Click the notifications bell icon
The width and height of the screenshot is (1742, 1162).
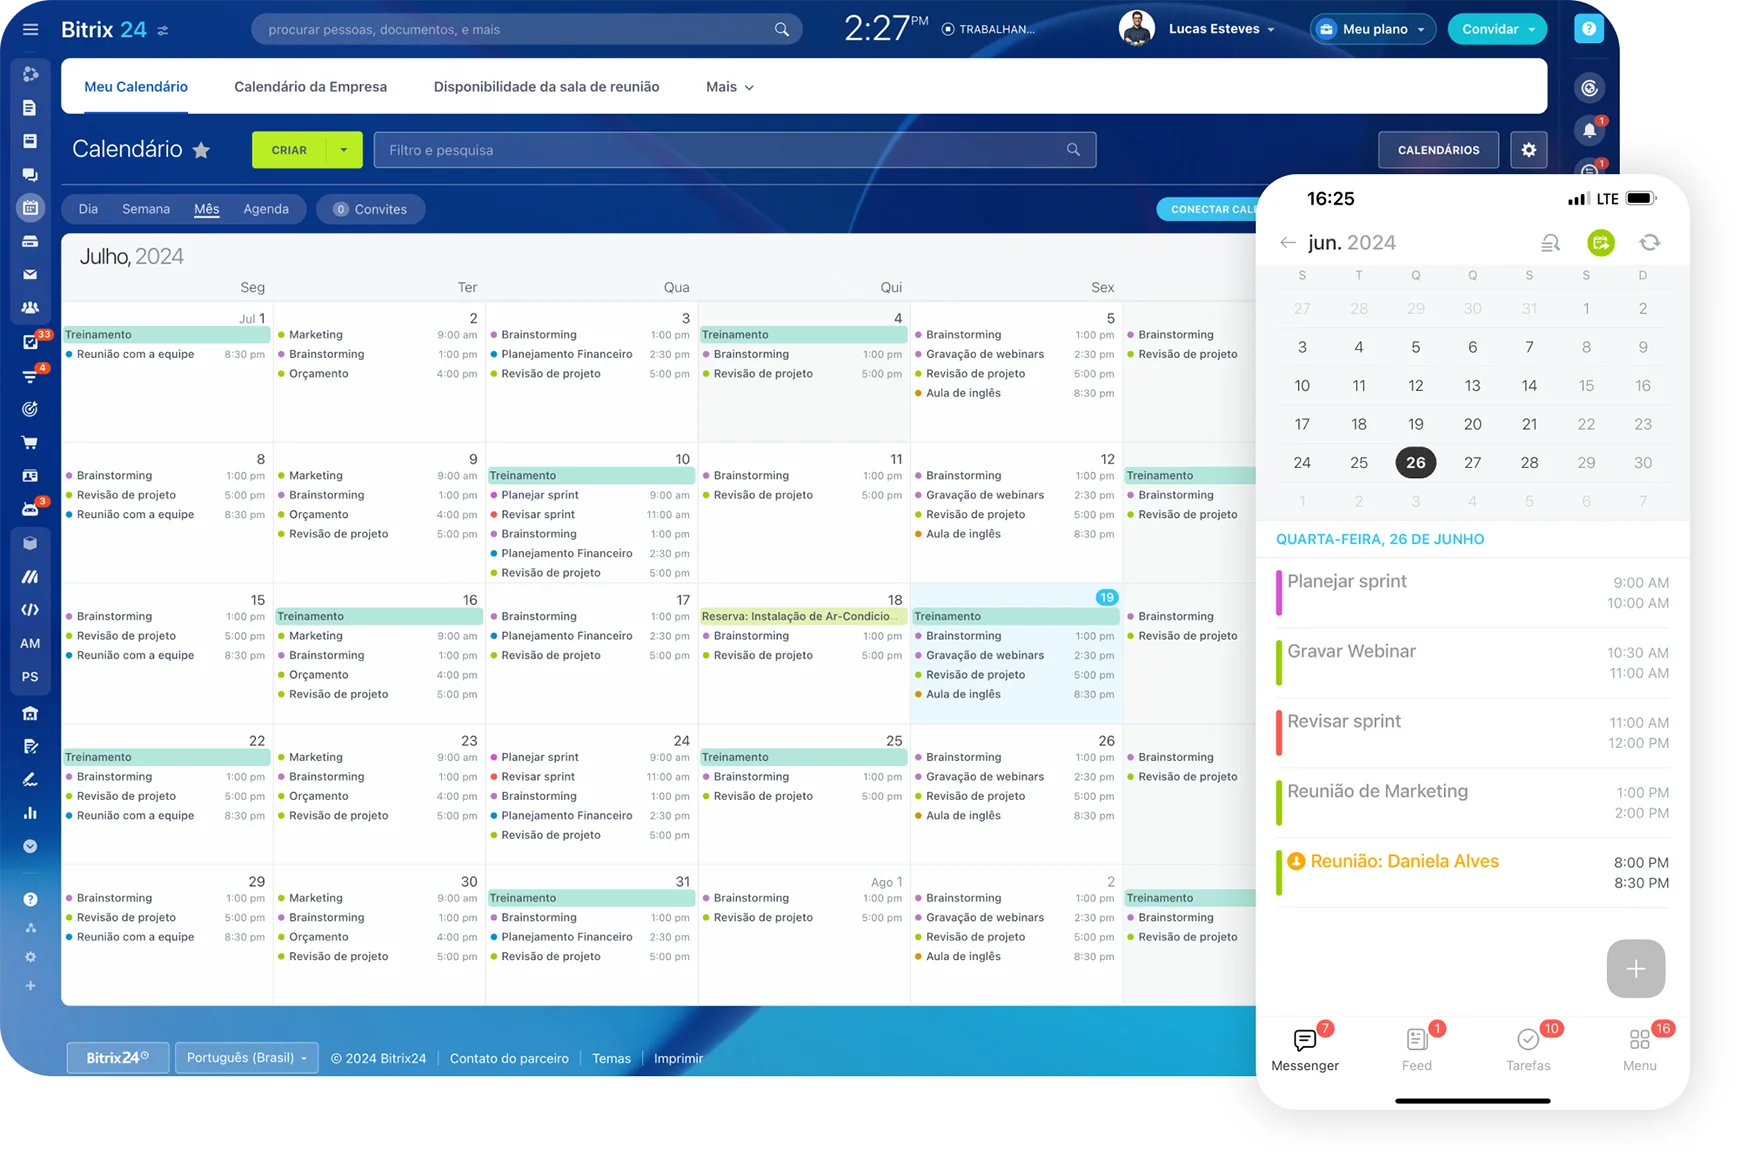click(x=1589, y=130)
